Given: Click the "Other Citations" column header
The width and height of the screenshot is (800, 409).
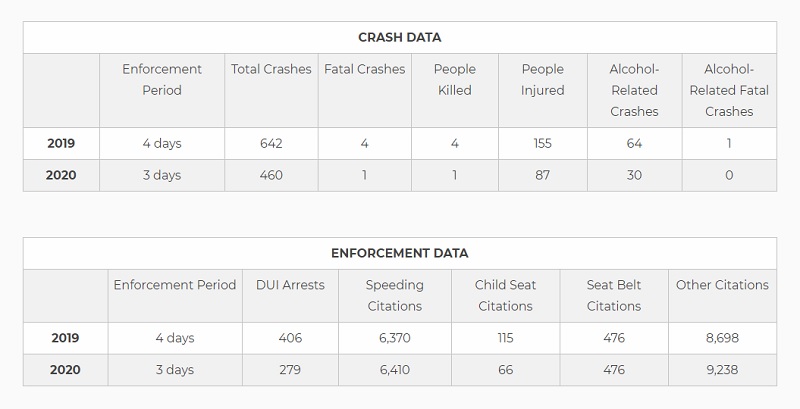Looking at the screenshot, I should pos(722,285).
